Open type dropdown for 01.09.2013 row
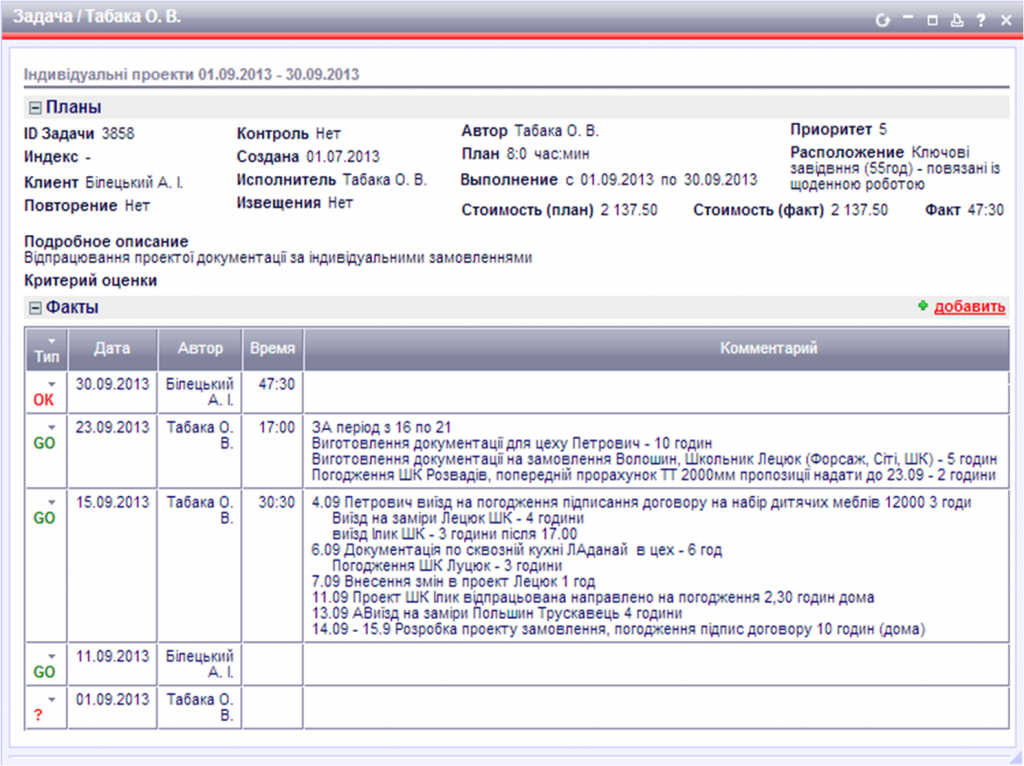The width and height of the screenshot is (1024, 766). [x=52, y=699]
